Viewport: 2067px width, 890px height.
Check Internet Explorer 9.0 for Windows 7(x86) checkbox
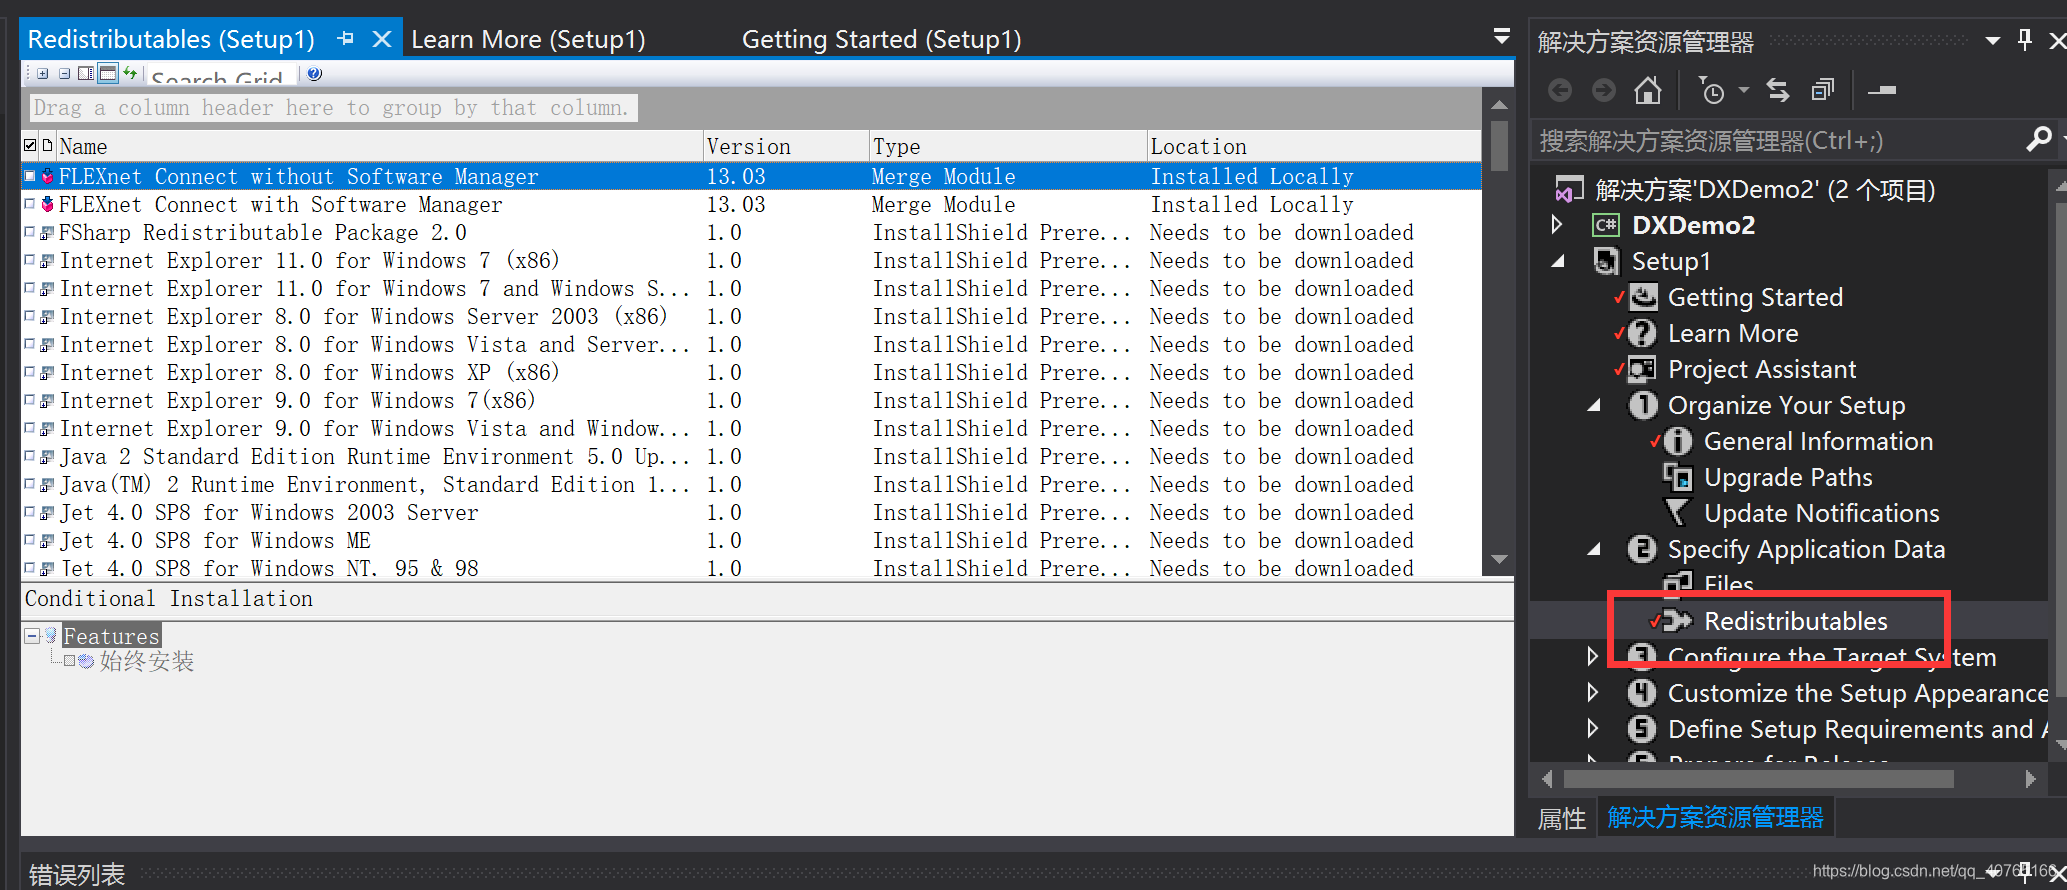tap(30, 400)
